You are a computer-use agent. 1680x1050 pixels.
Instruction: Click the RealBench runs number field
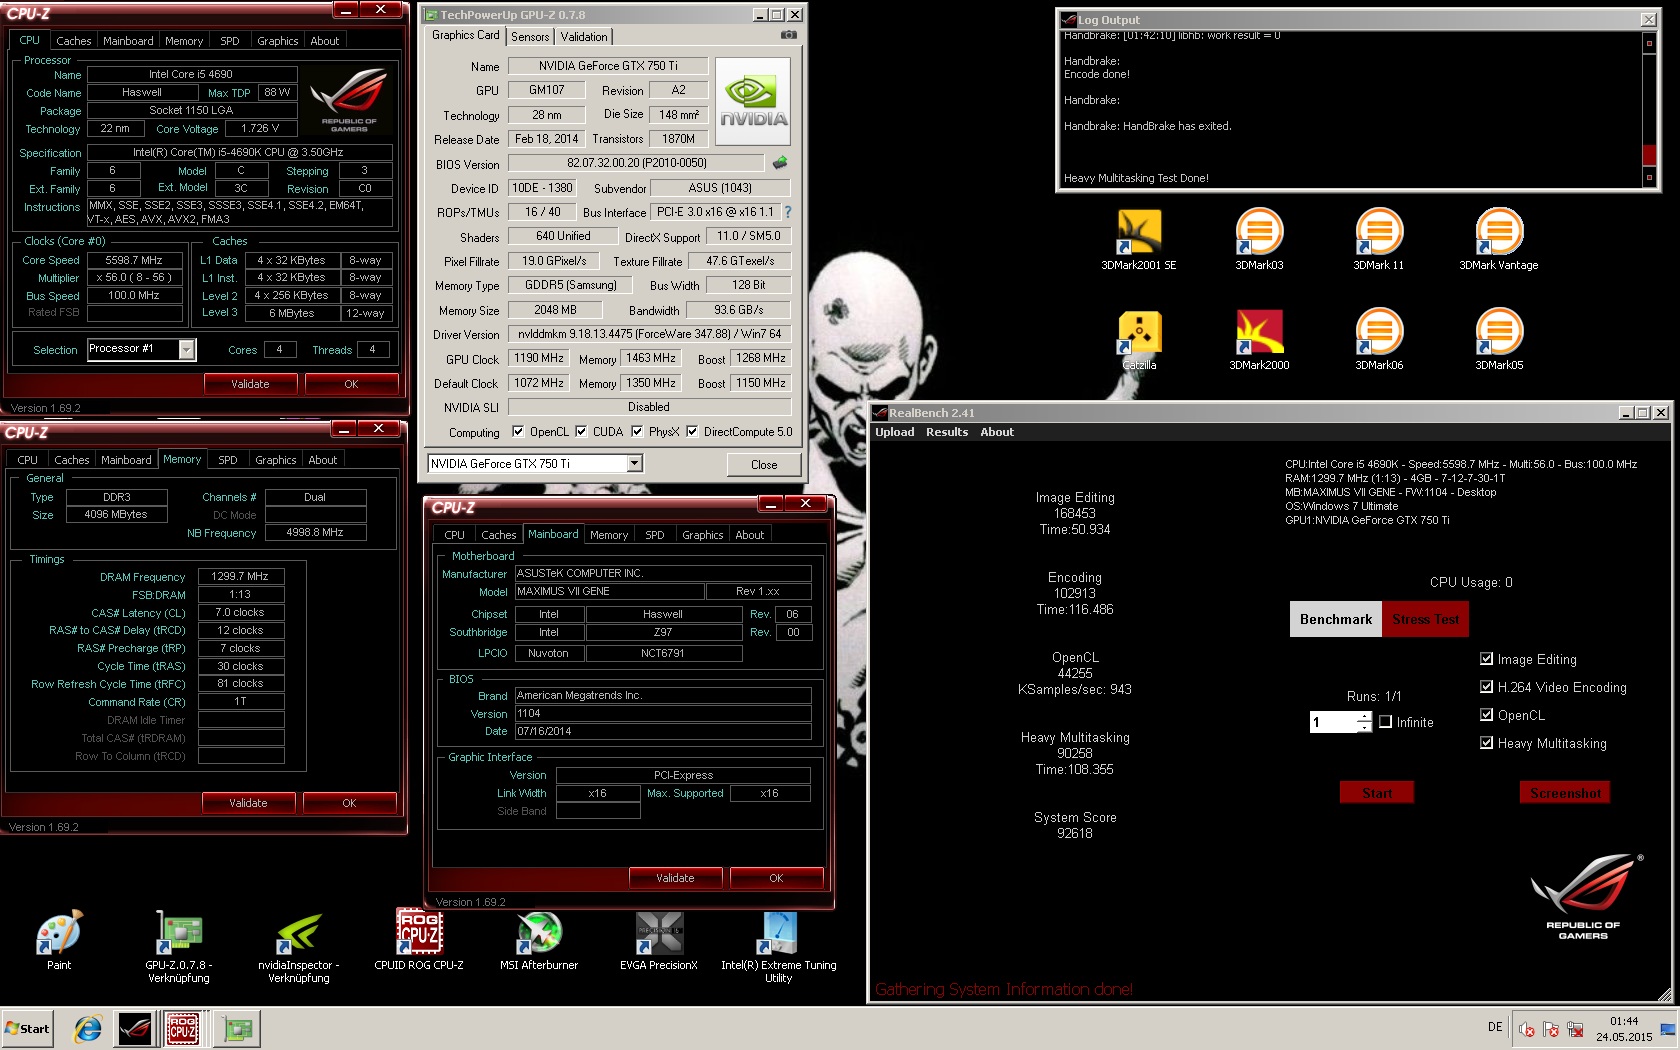tap(1333, 722)
